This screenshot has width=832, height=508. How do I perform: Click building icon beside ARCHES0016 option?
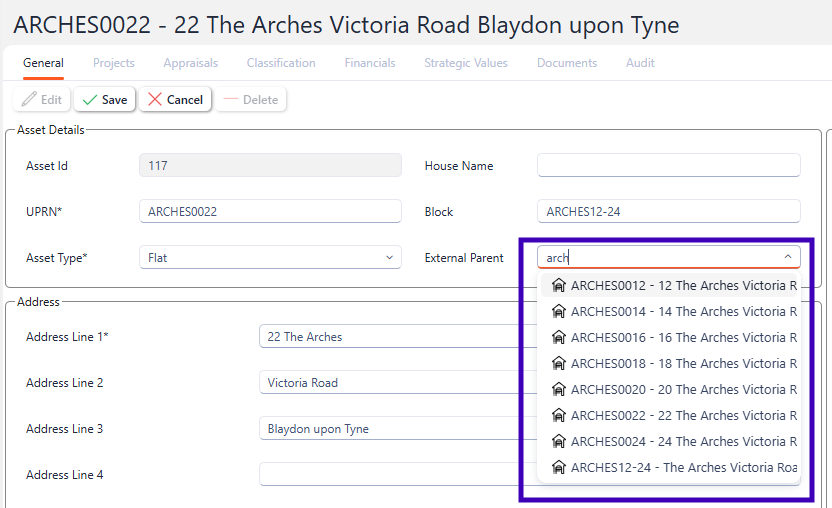pos(559,338)
